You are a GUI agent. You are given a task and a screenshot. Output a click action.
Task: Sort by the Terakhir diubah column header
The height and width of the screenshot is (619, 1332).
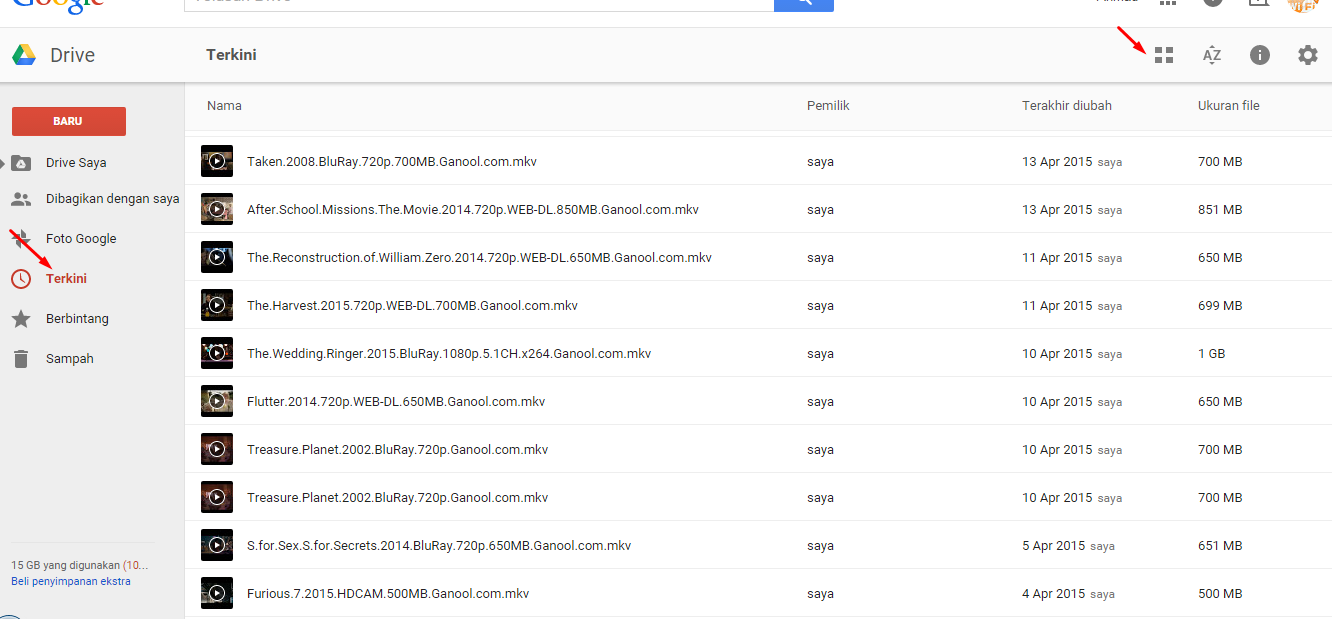pos(1066,105)
